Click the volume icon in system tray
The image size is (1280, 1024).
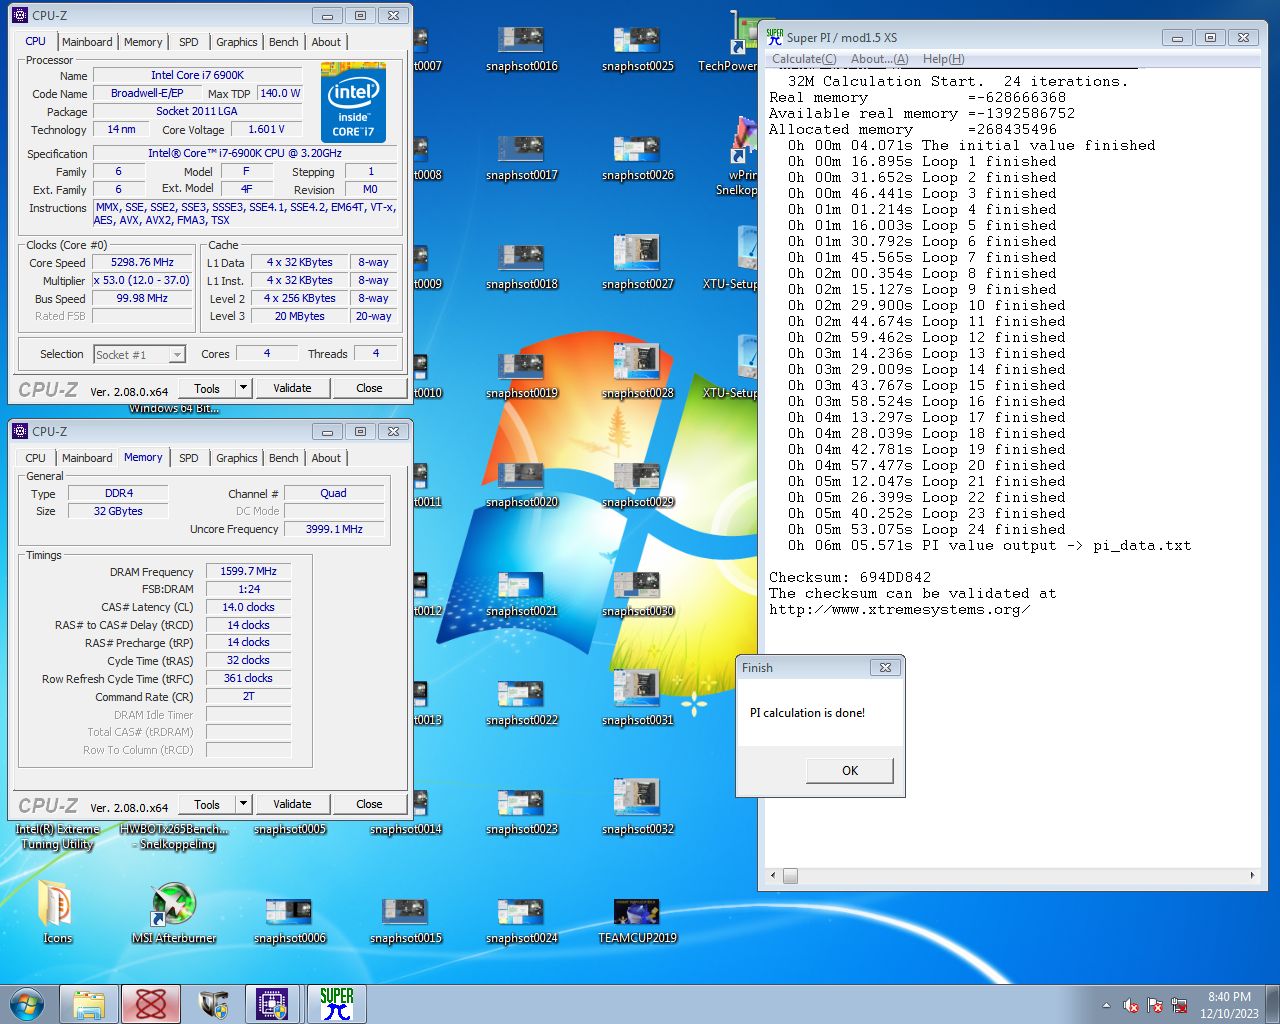tap(1131, 1005)
